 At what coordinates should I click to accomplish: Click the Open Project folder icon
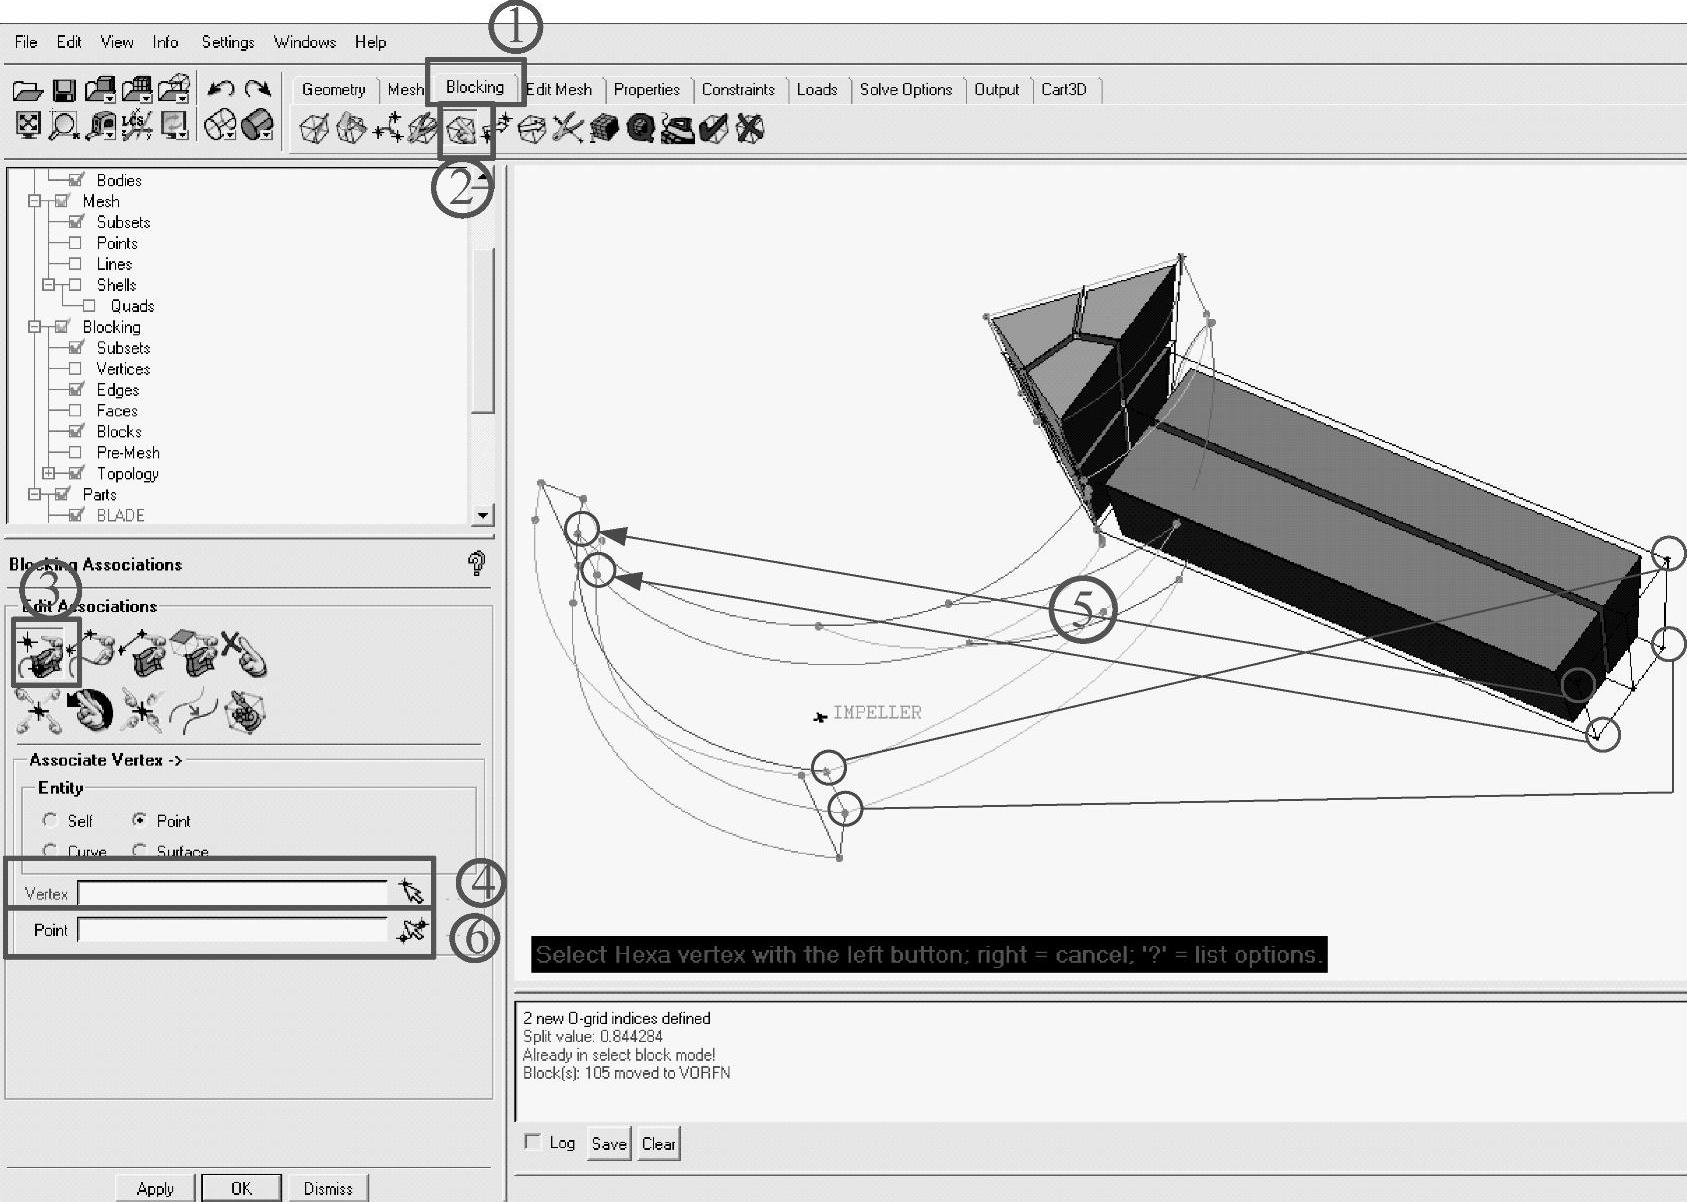point(28,91)
